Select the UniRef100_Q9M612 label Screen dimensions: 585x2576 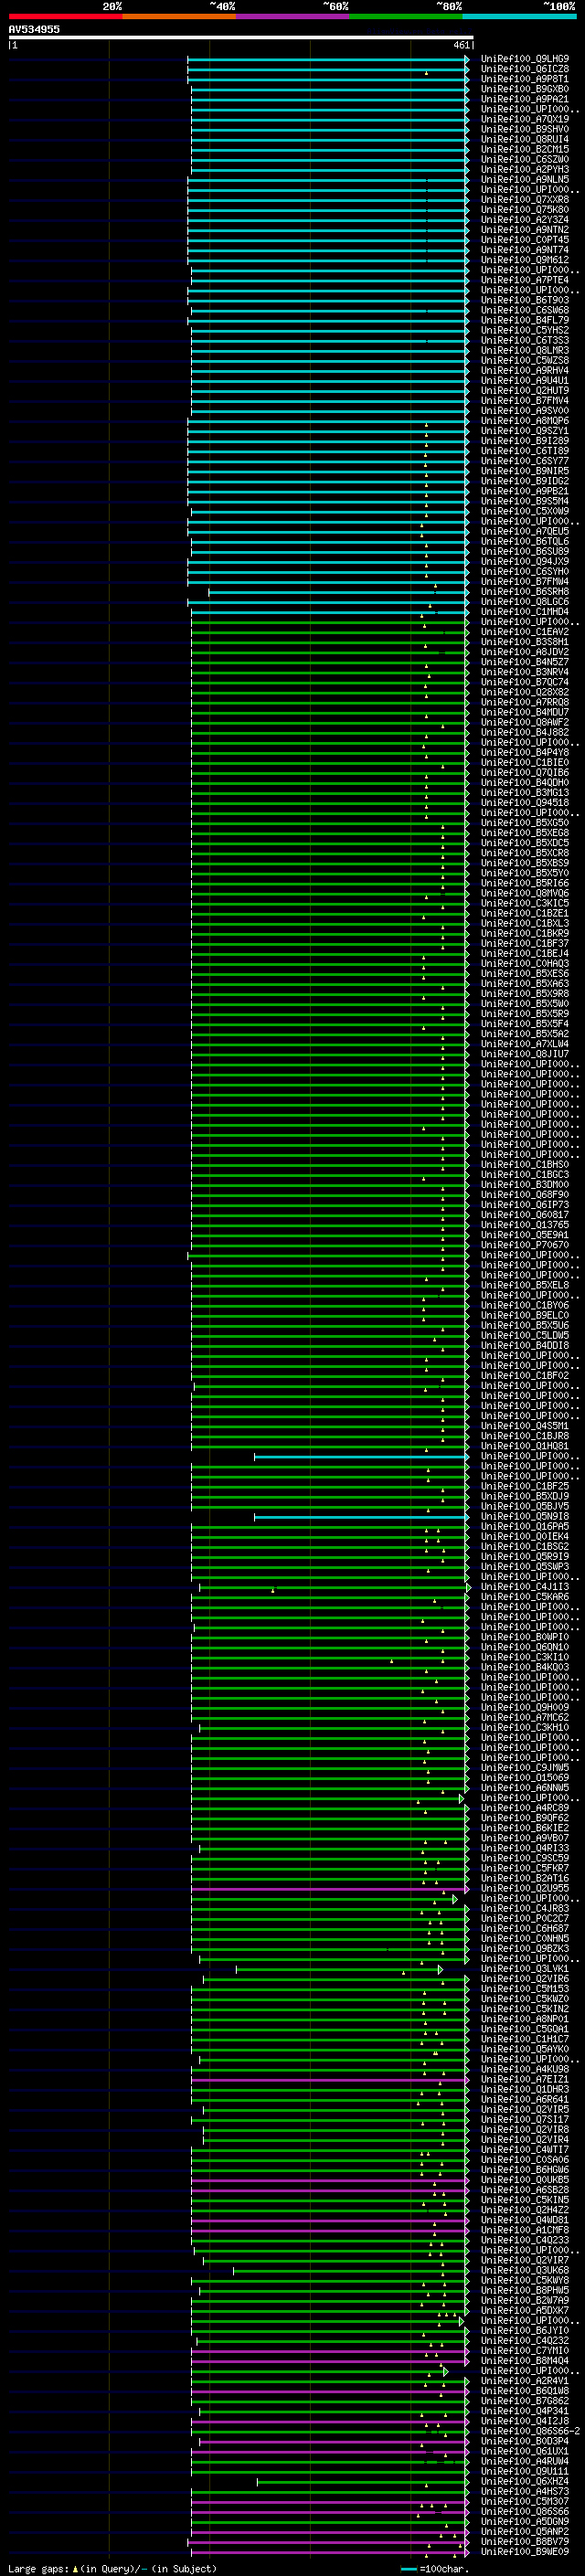pyautogui.click(x=525, y=260)
